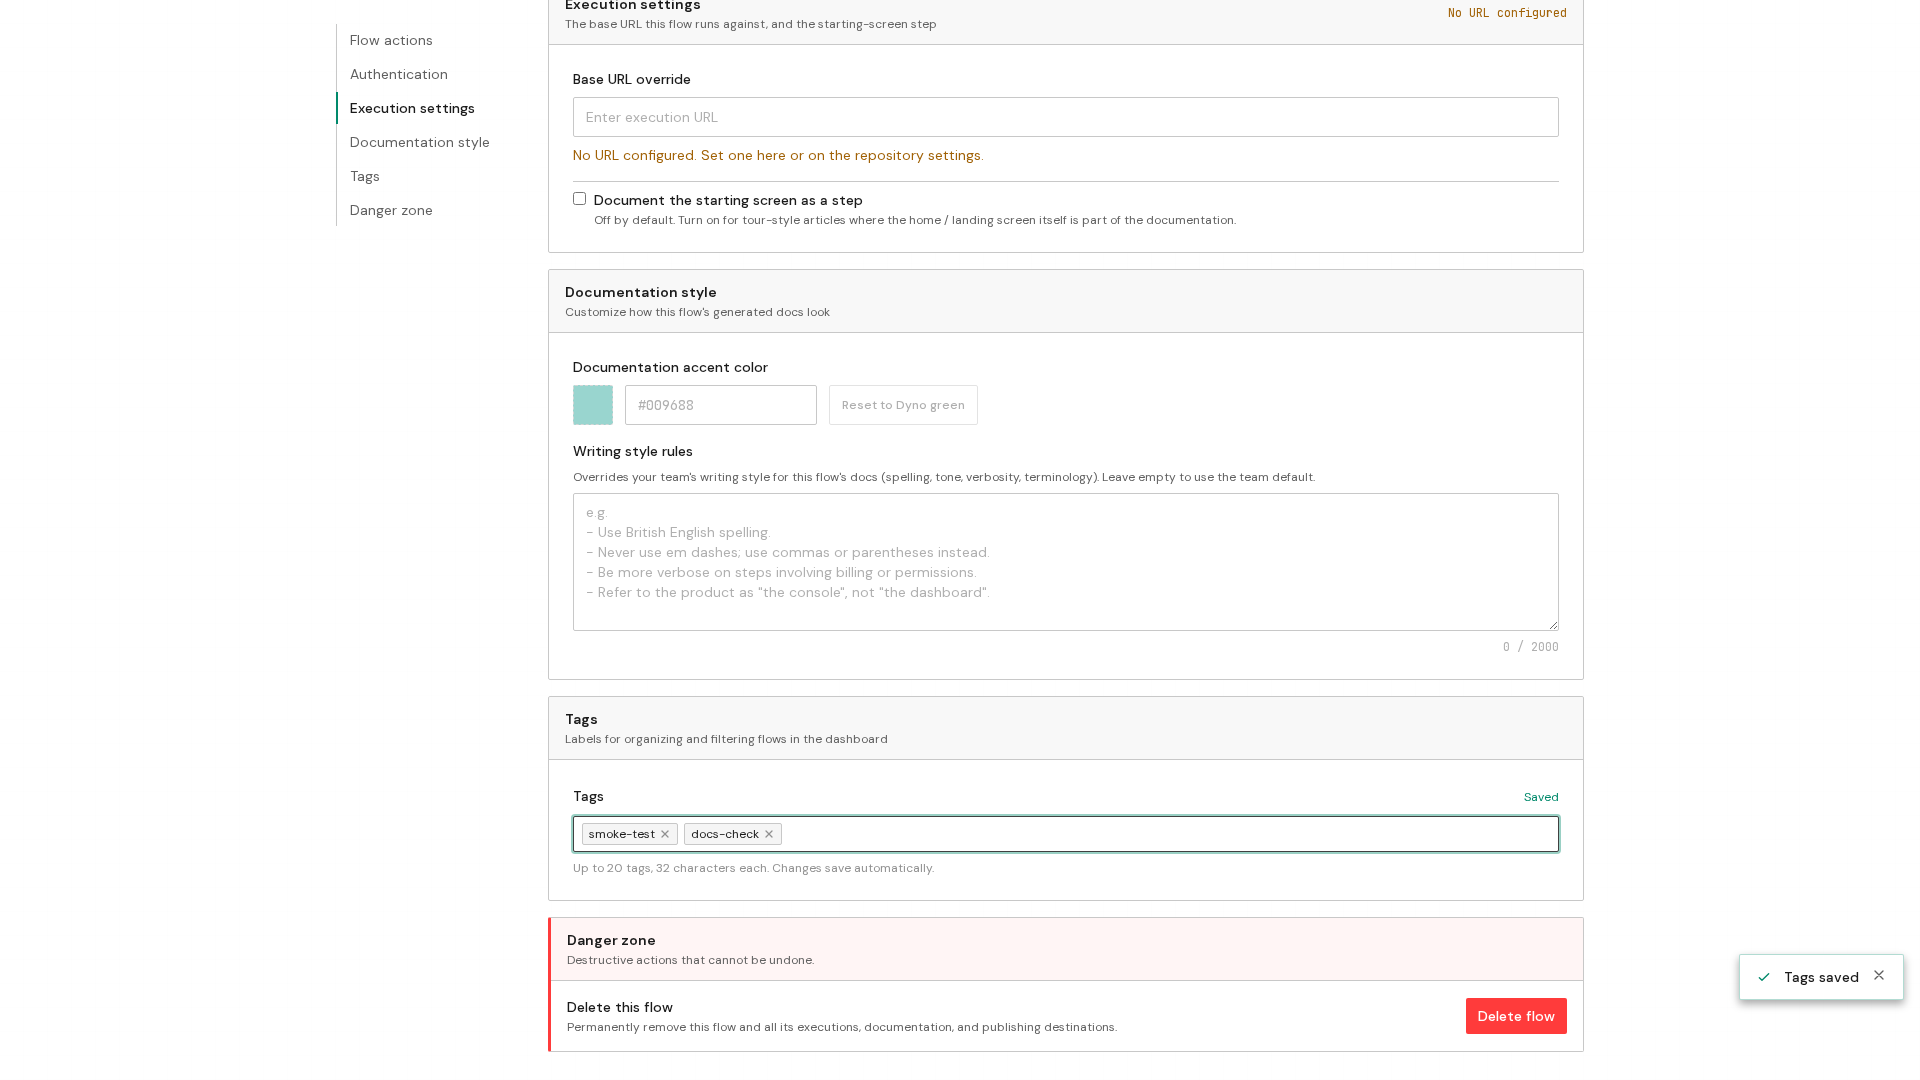
Task: Click the Saved status next to Tags
Action: 1541,797
